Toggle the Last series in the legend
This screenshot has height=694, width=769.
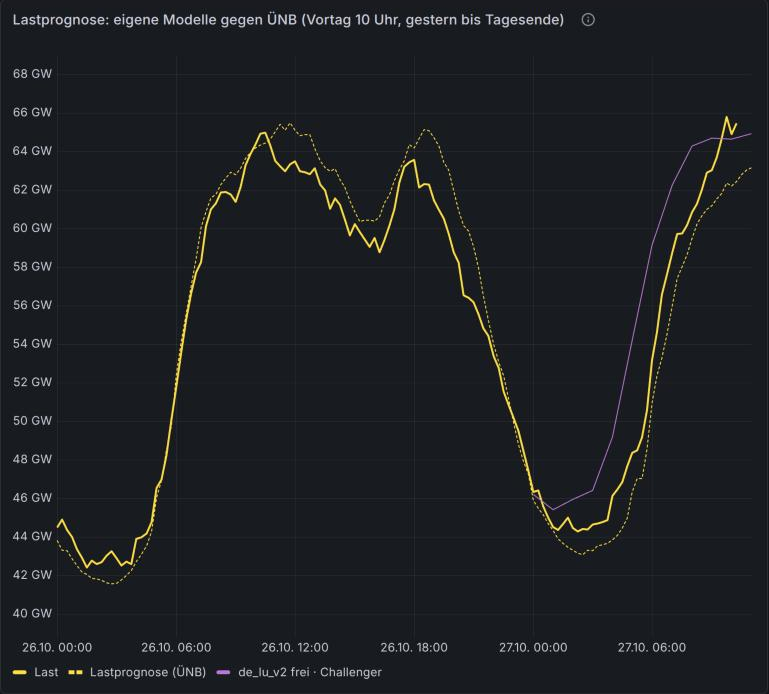coord(46,672)
